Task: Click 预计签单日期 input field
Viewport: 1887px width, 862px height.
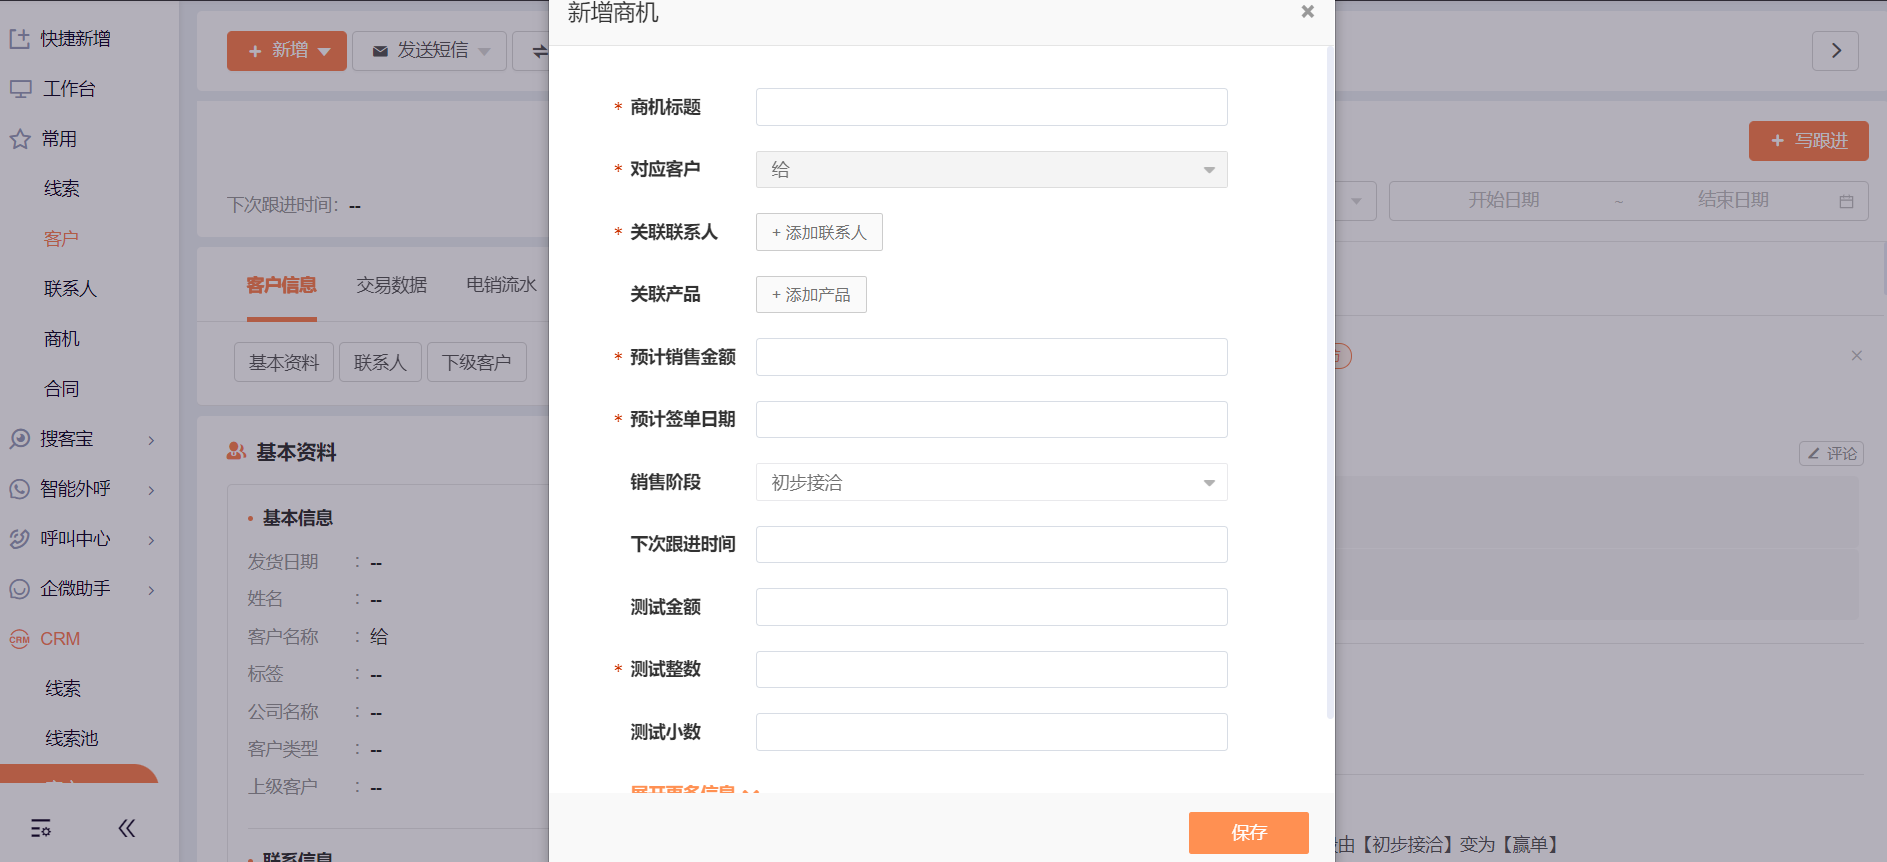Action: pyautogui.click(x=991, y=419)
